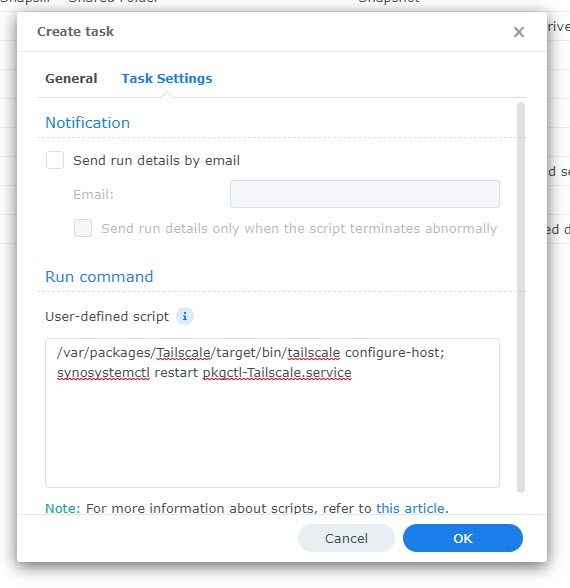Click the Notification section heading
The height and width of the screenshot is (588, 570).
[x=88, y=123]
